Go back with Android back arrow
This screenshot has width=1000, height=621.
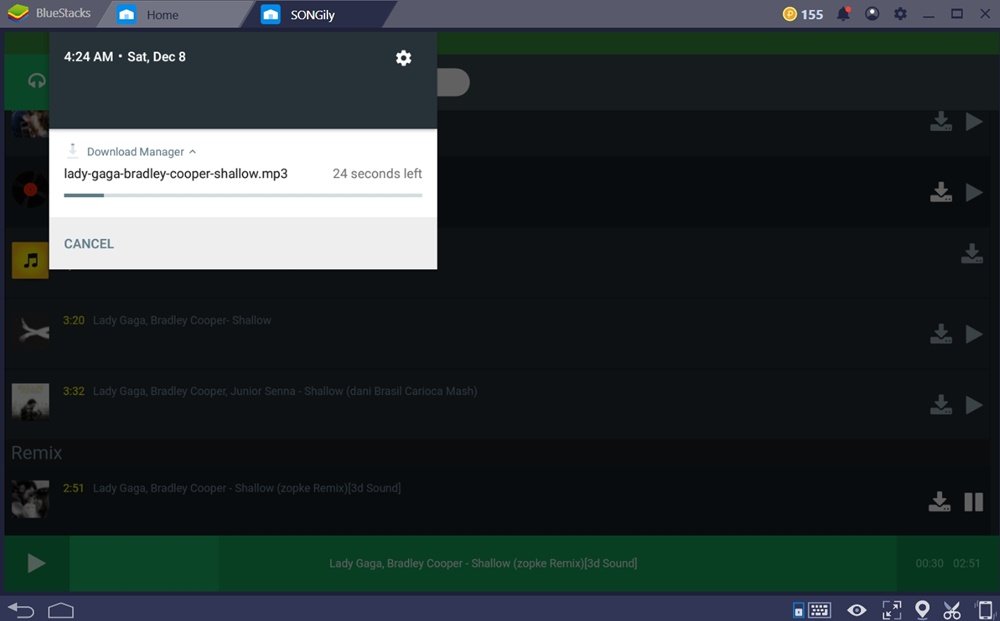pos(21,610)
